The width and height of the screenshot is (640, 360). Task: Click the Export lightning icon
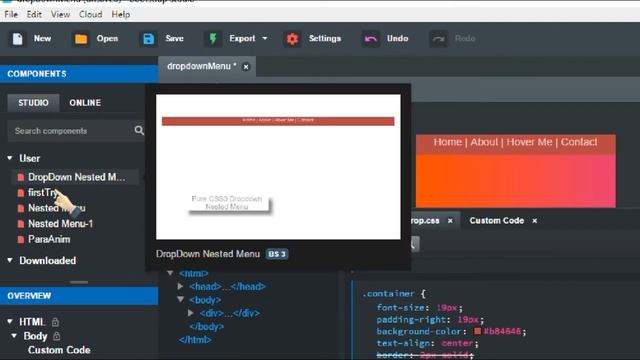(x=213, y=39)
